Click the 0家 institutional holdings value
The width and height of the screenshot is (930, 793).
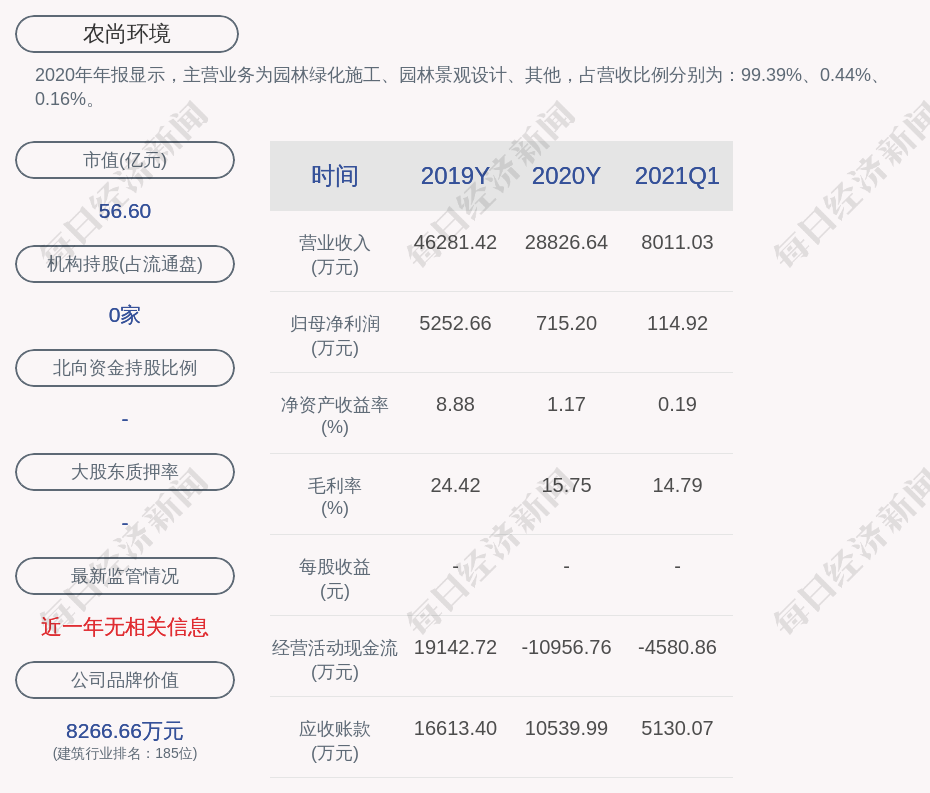(x=125, y=315)
